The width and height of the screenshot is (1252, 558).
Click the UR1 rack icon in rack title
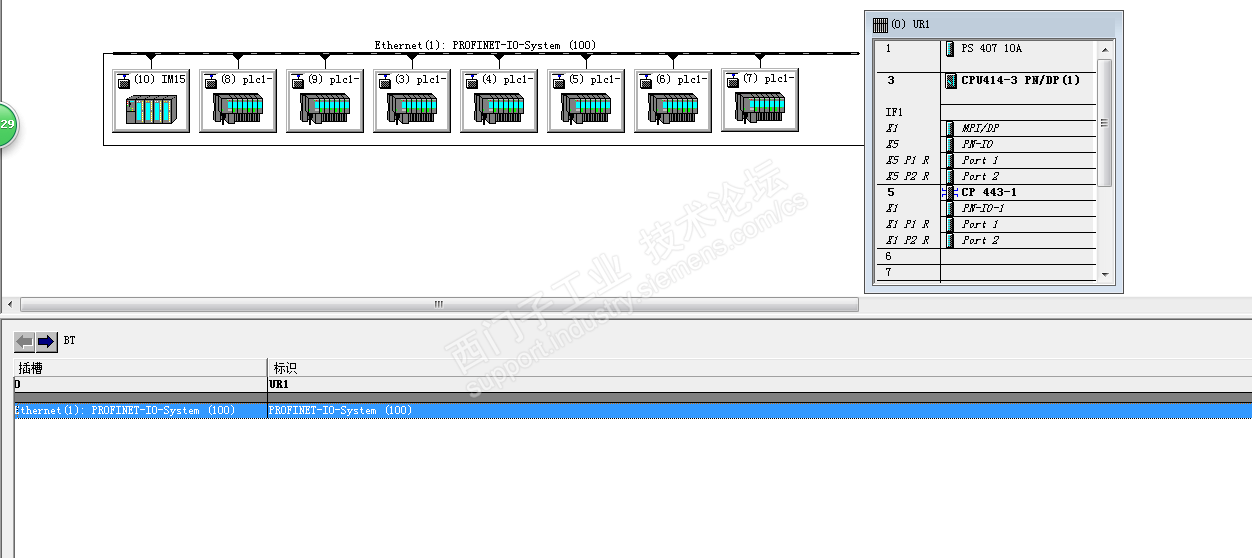880,24
